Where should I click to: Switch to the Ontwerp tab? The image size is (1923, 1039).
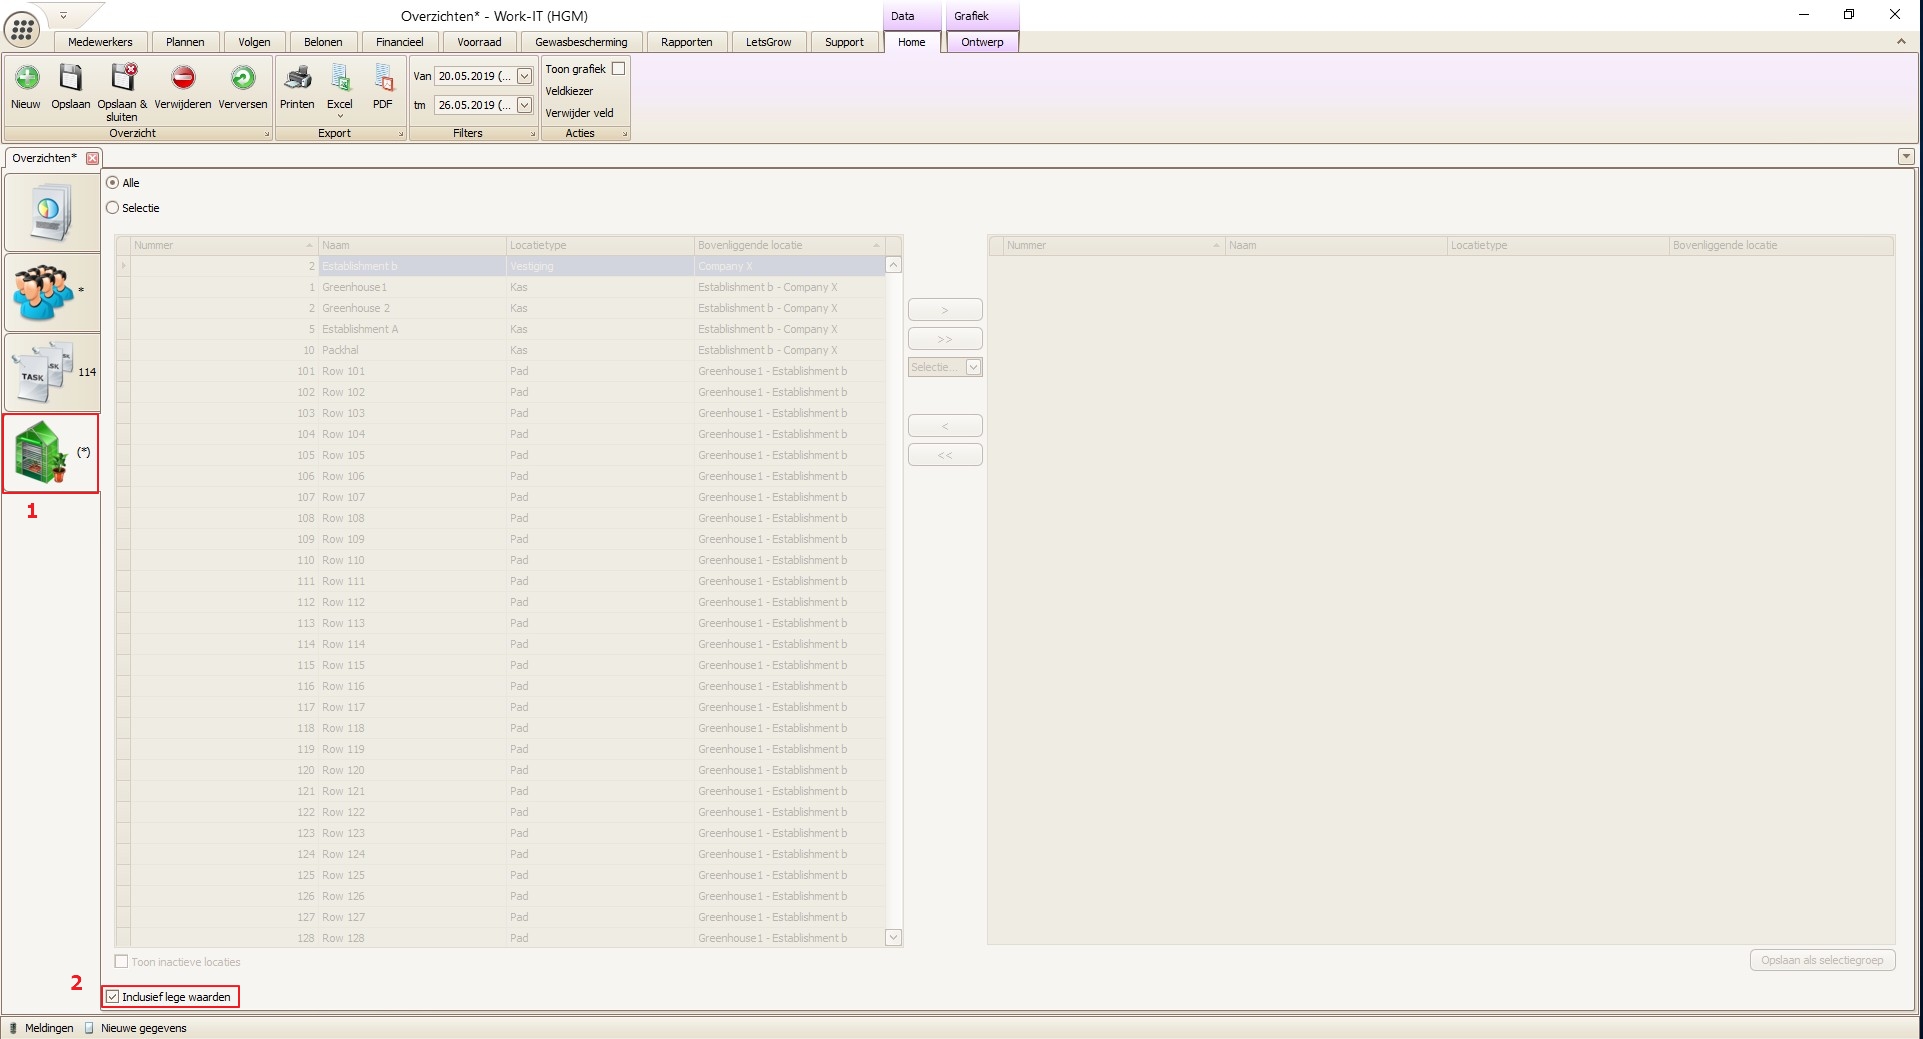(982, 42)
